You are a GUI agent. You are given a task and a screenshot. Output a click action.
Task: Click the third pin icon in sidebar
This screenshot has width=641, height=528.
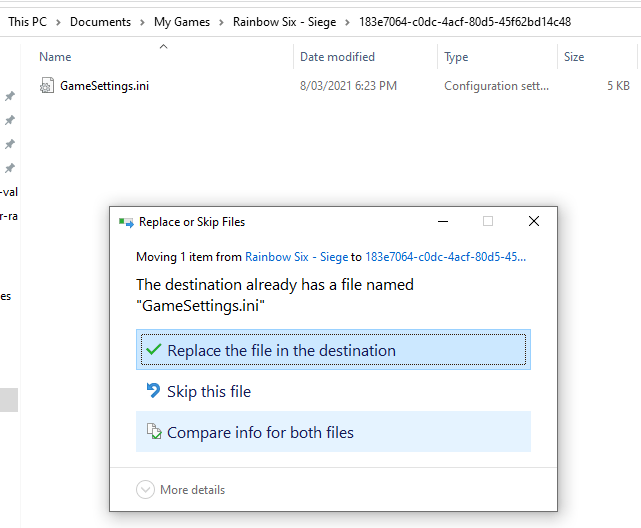tap(10, 144)
